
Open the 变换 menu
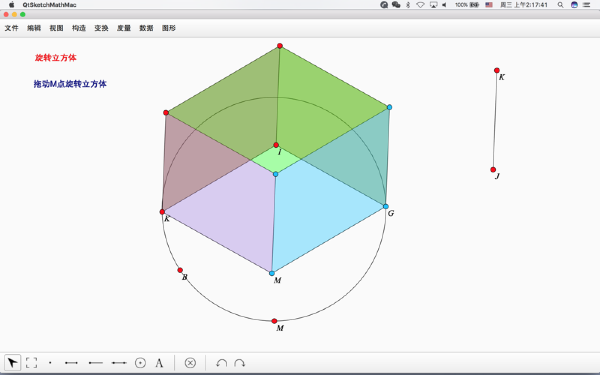(x=101, y=28)
